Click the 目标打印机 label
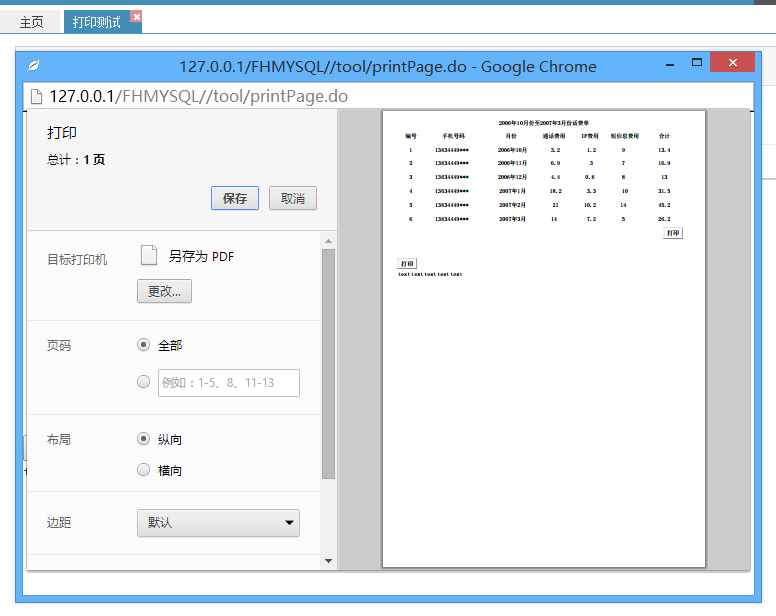 point(77,259)
